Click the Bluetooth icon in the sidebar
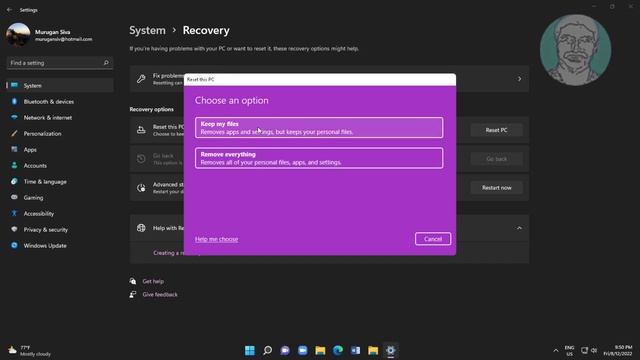The height and width of the screenshot is (360, 640). pos(14,101)
